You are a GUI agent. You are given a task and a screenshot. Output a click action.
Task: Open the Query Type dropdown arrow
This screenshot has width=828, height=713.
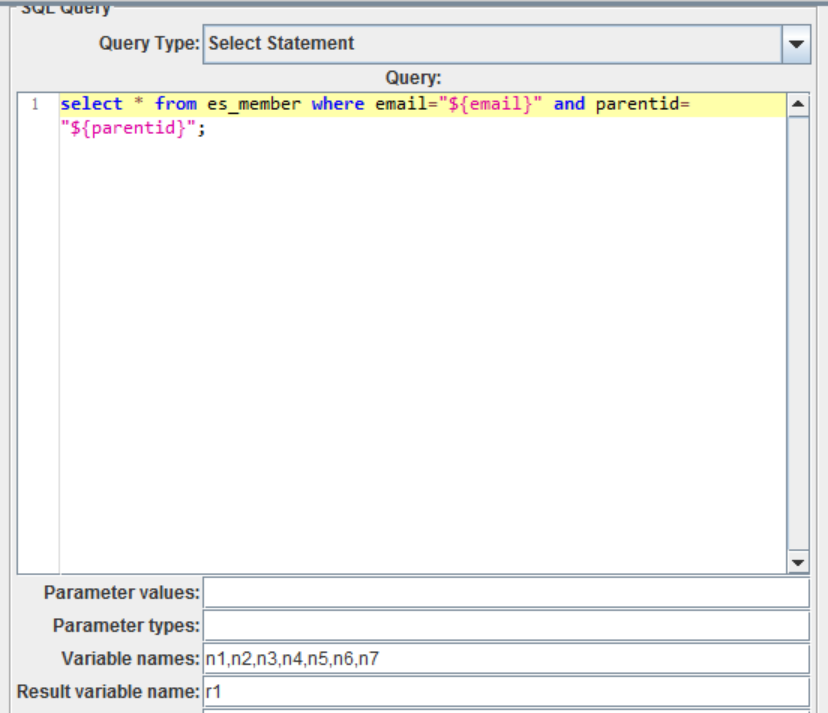796,44
